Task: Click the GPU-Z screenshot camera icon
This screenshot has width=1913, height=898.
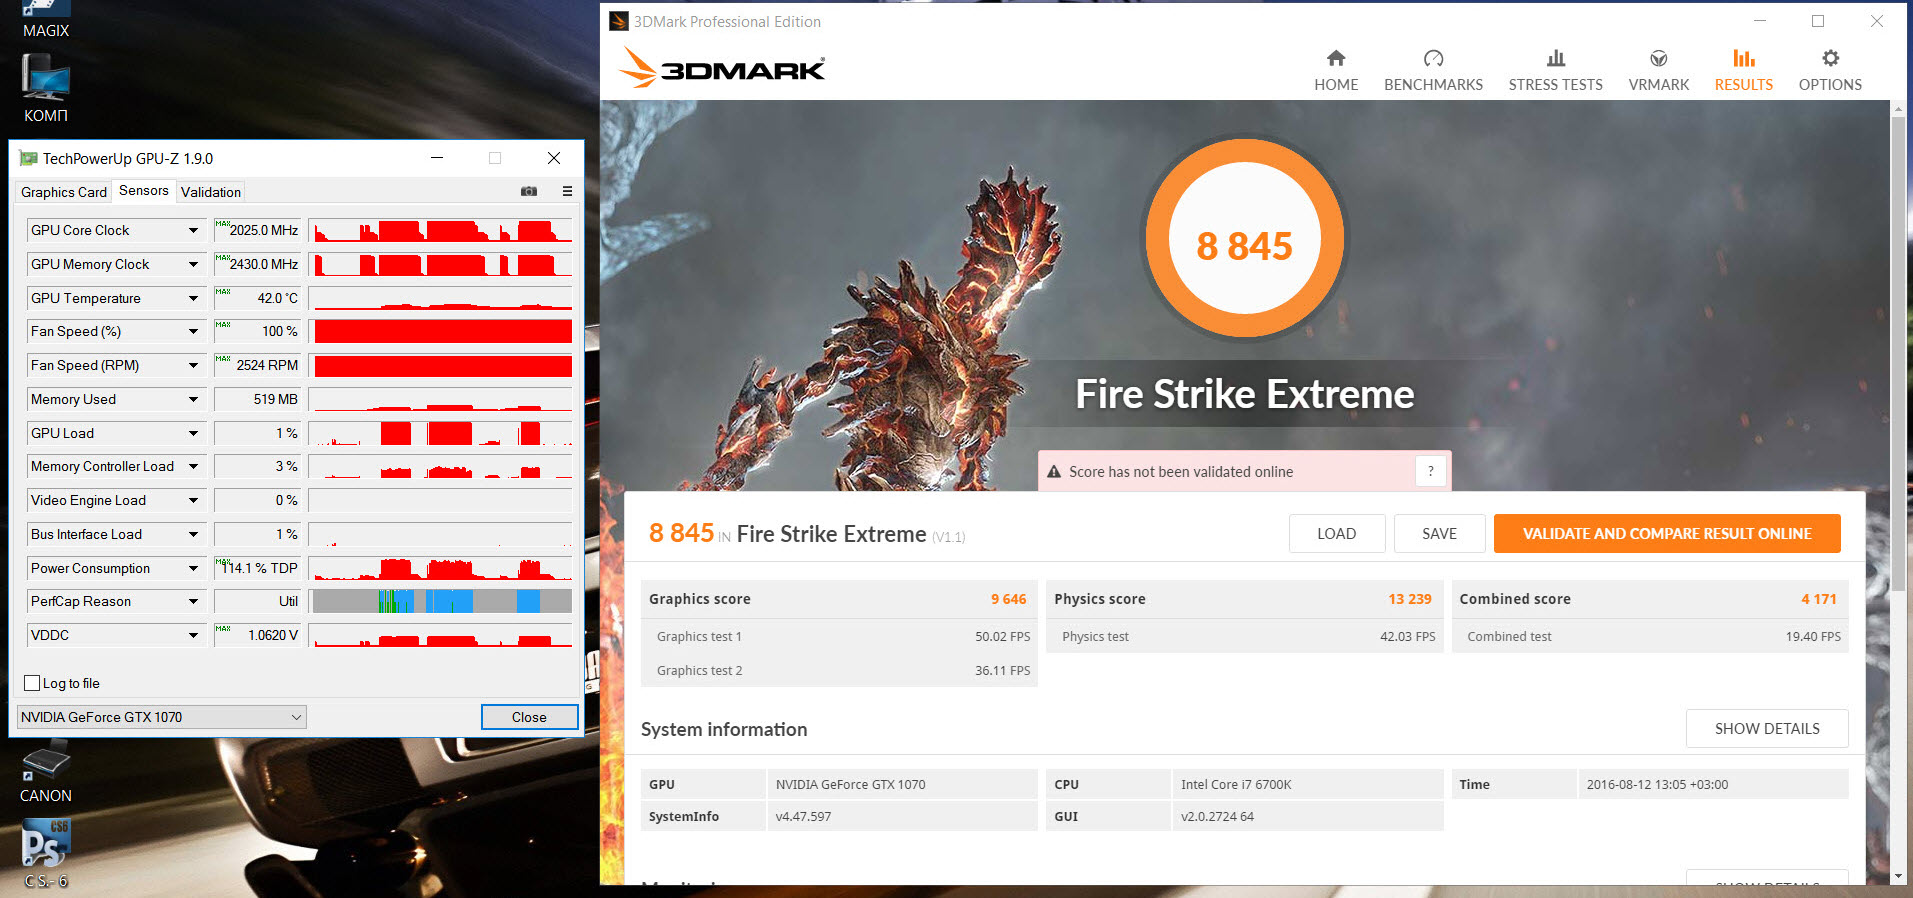Action: click(529, 191)
